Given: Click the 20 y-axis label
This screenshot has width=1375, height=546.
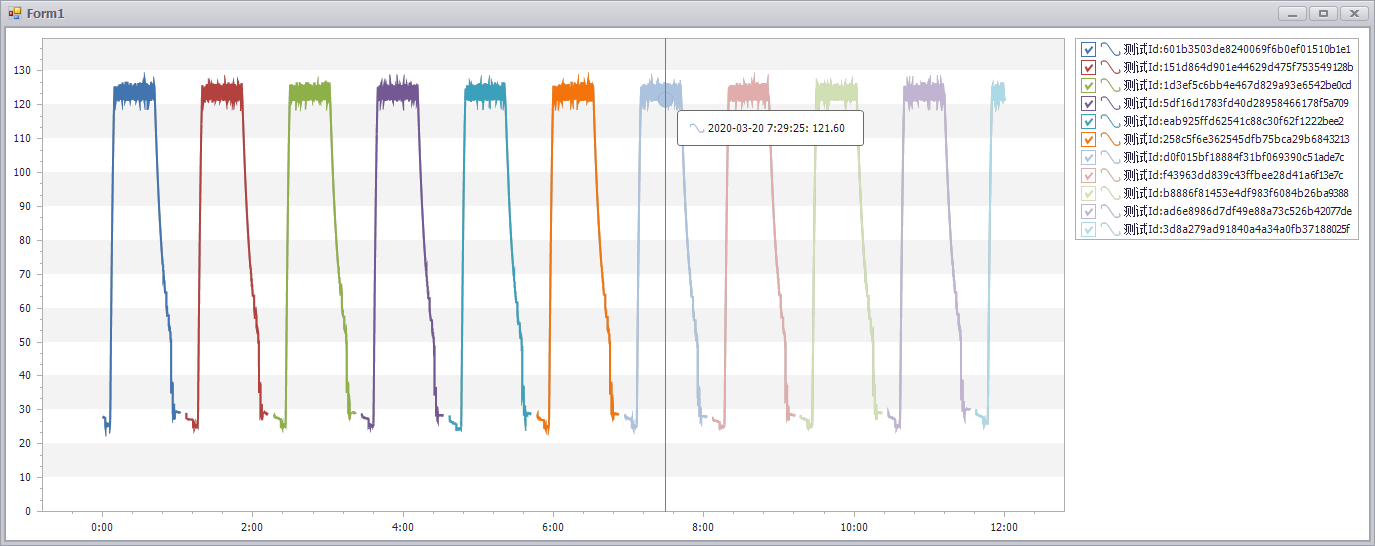Looking at the screenshot, I should pos(24,443).
